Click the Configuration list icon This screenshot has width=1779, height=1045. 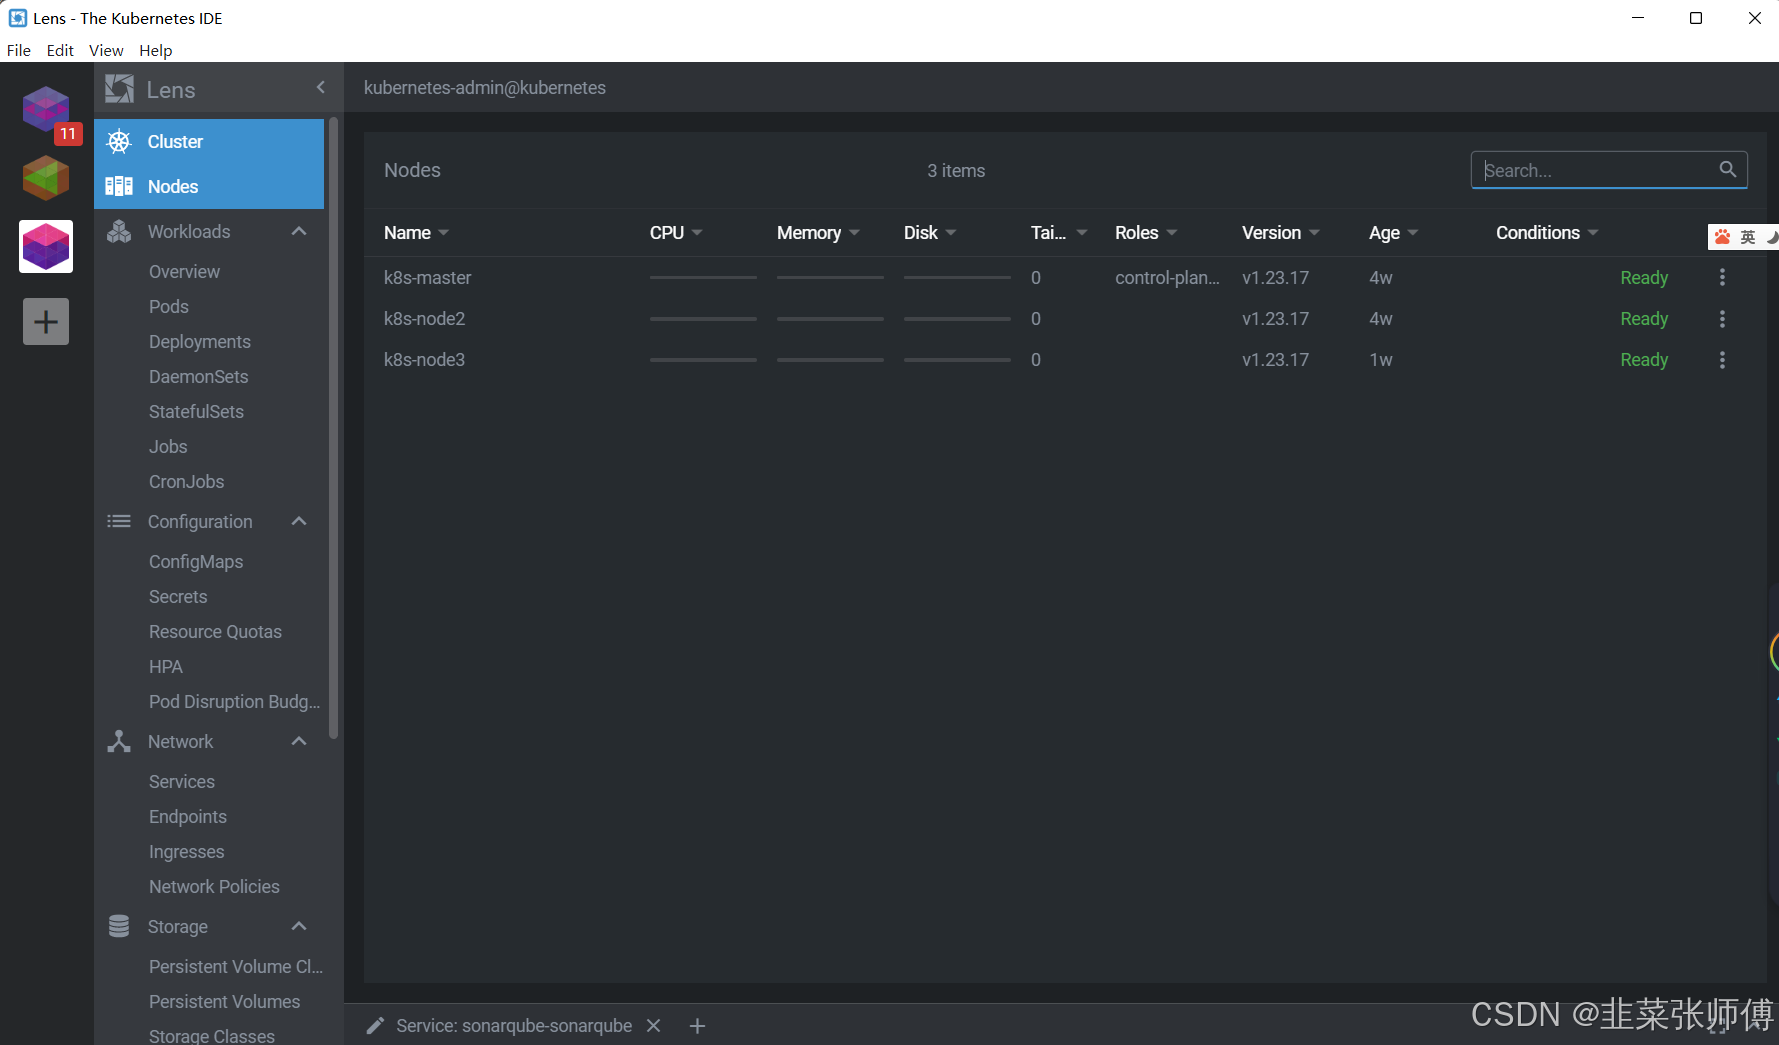click(119, 522)
